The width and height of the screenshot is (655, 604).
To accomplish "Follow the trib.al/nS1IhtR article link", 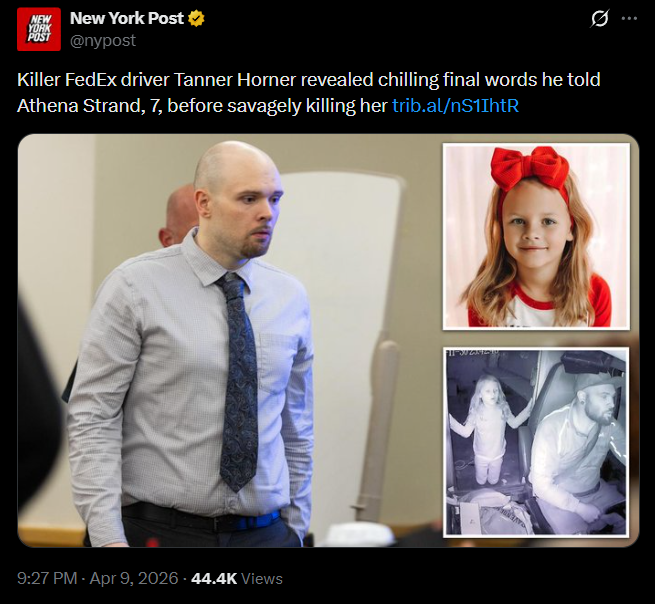I will [455, 106].
